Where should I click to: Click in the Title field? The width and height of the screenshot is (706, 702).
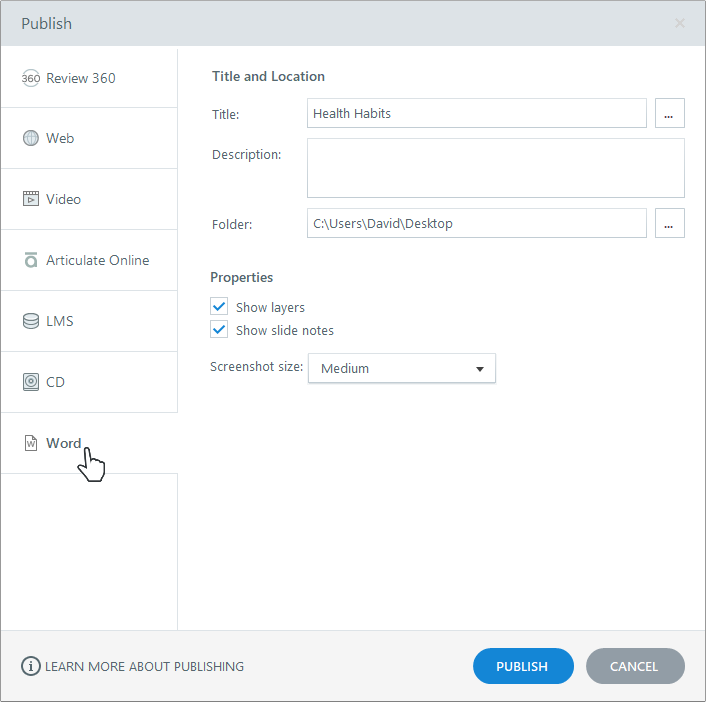[x=477, y=113]
